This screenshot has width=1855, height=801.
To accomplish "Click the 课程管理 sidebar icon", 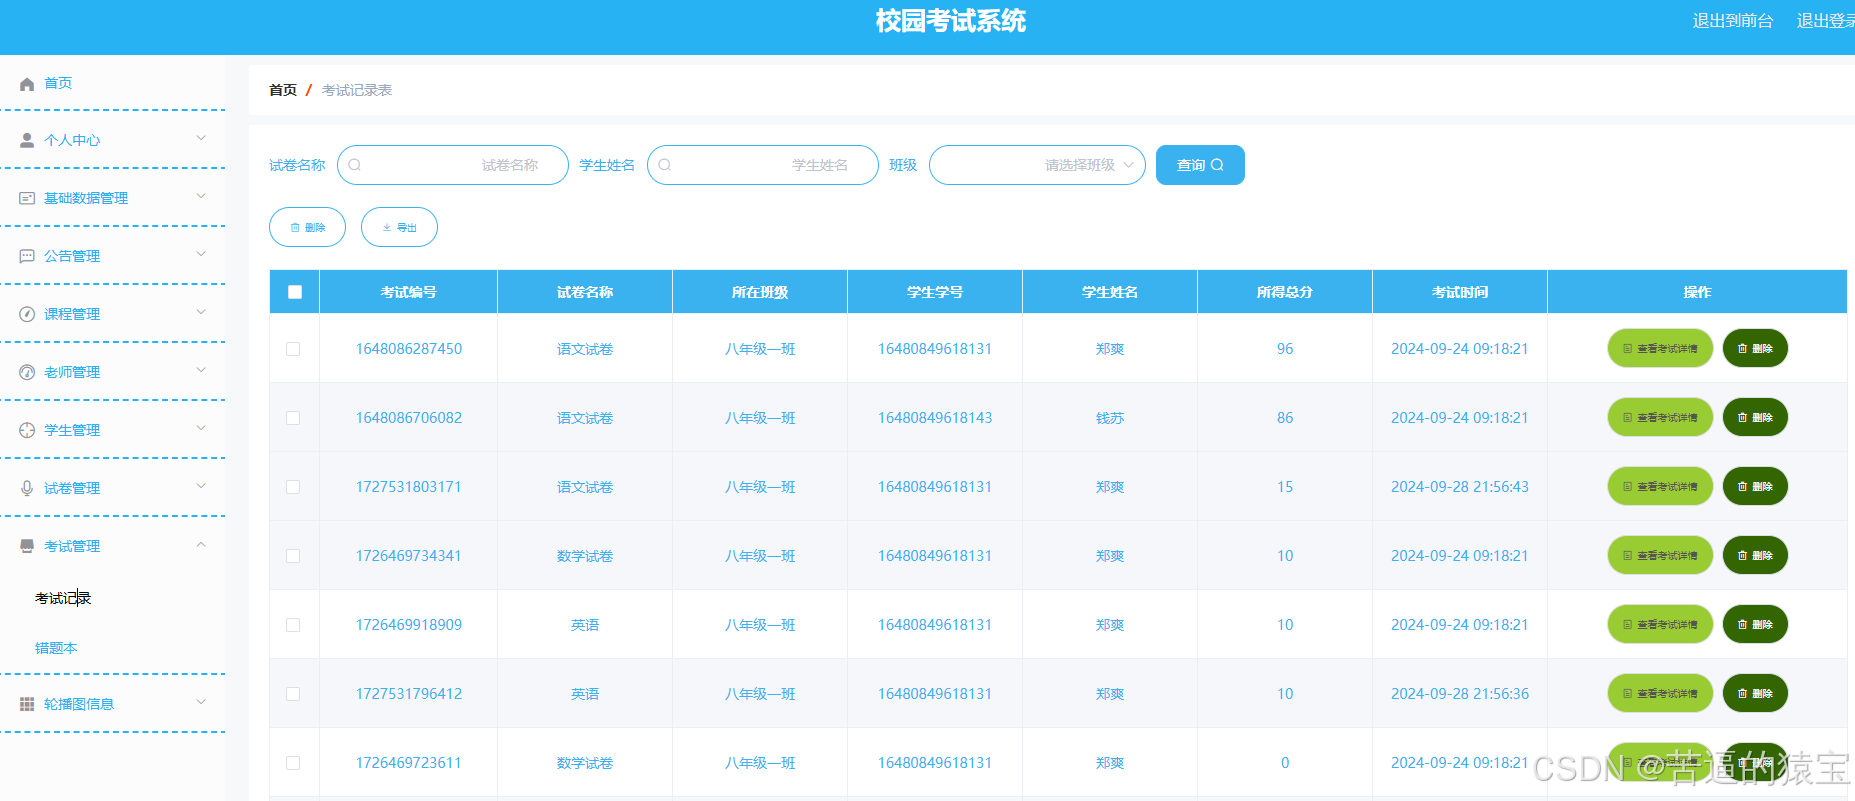I will [x=27, y=314].
